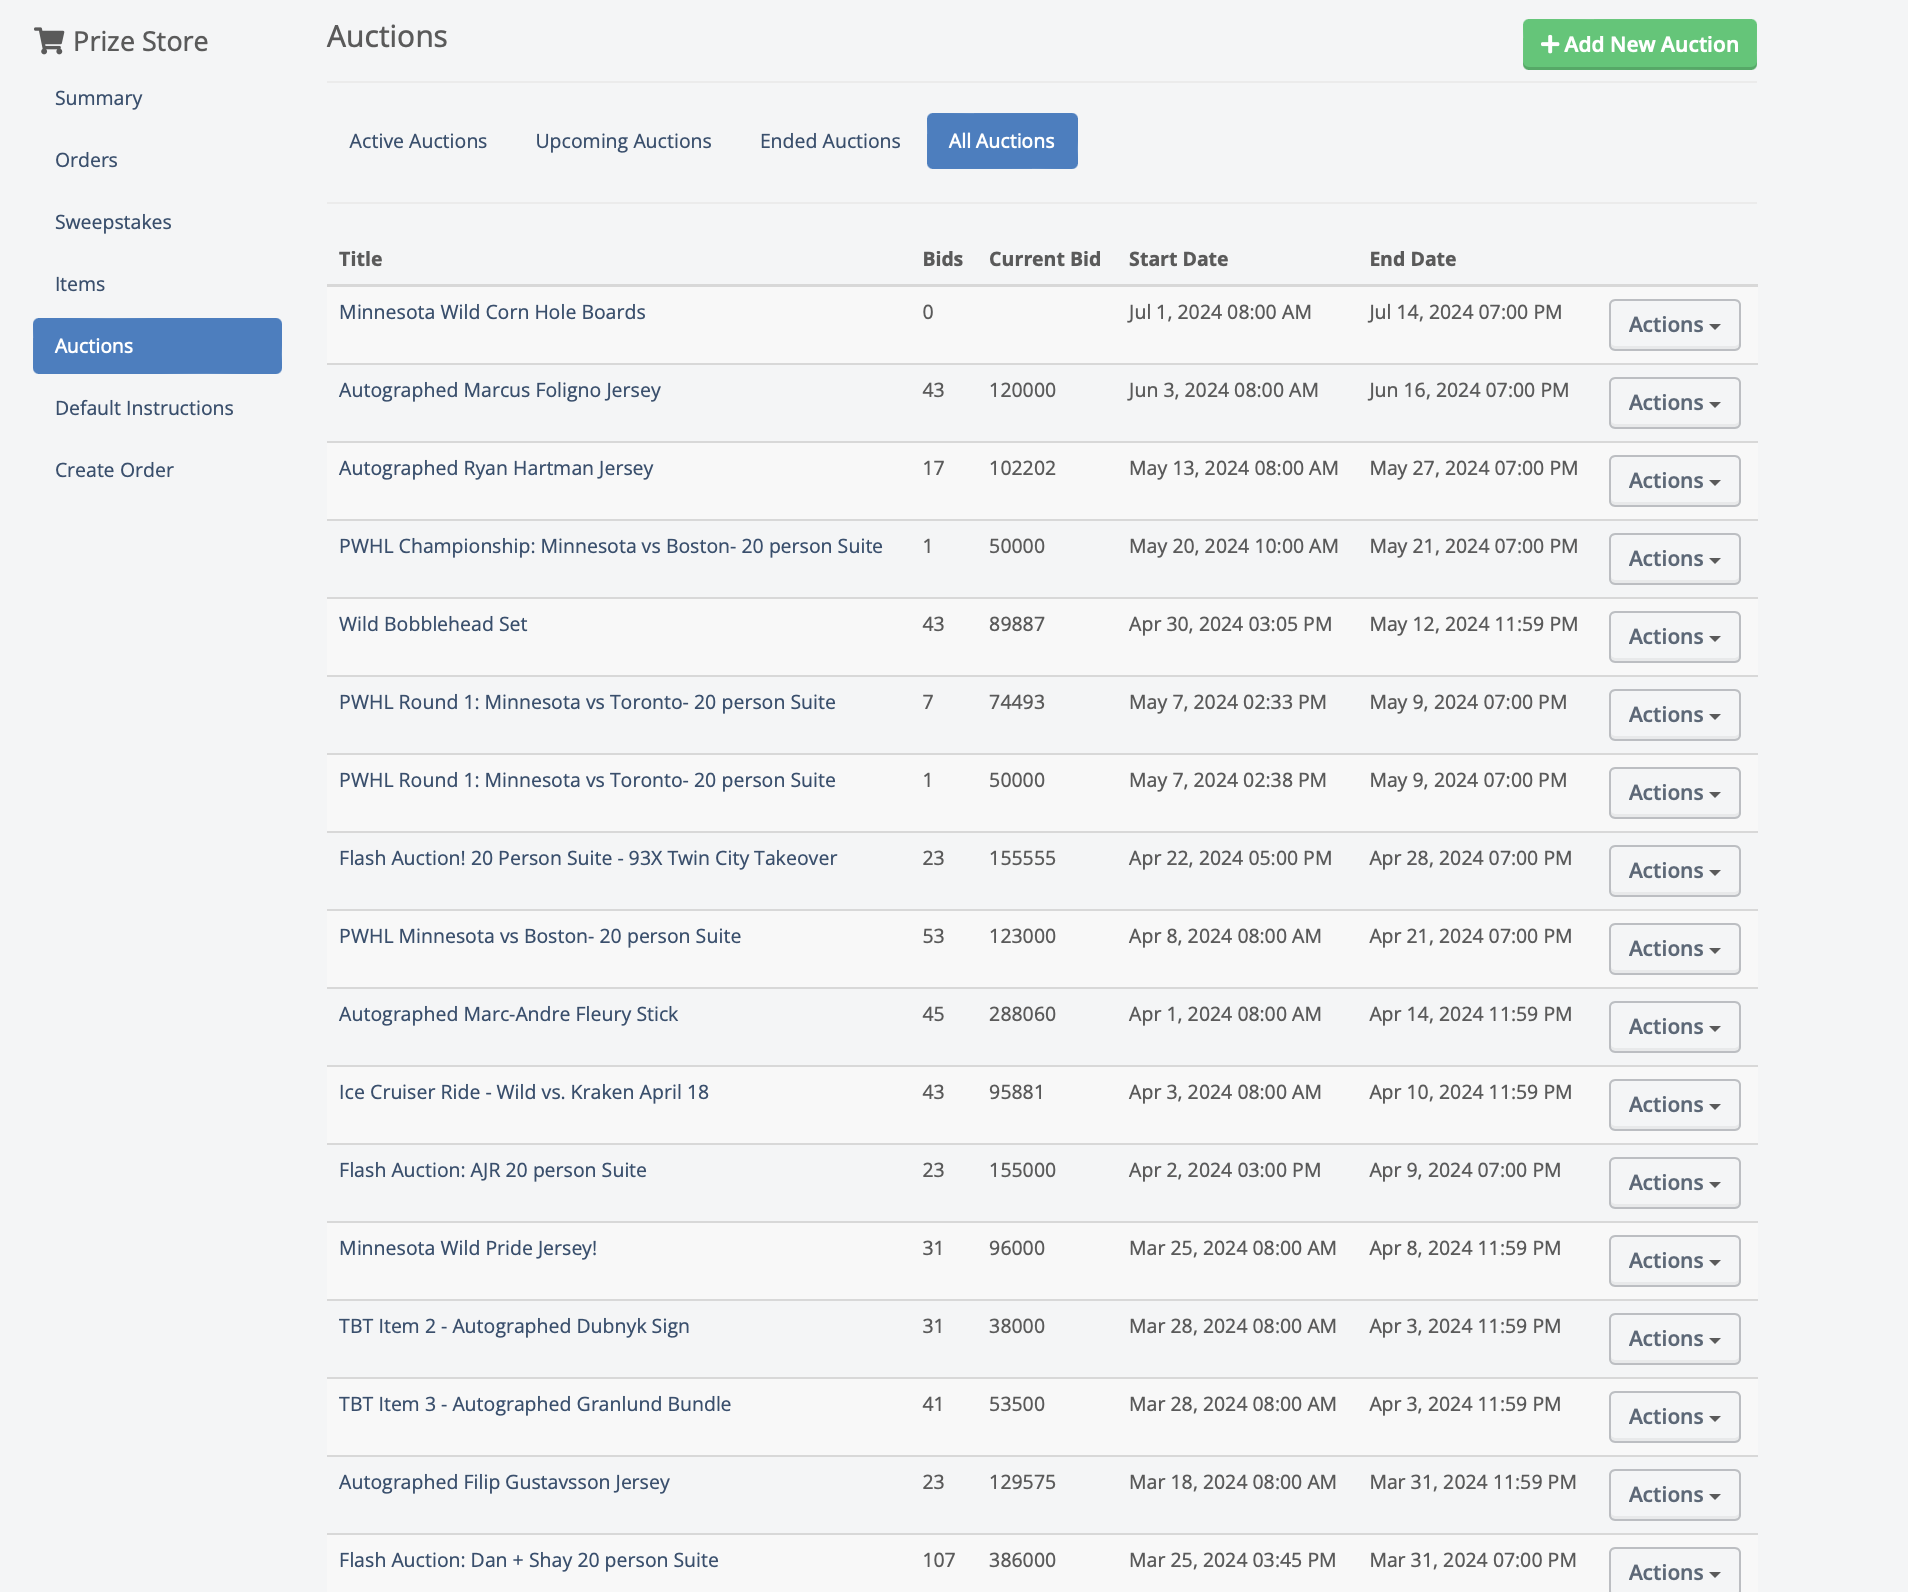Open the Ended Auctions tab
Viewport: 1908px width, 1592px height.
point(830,141)
